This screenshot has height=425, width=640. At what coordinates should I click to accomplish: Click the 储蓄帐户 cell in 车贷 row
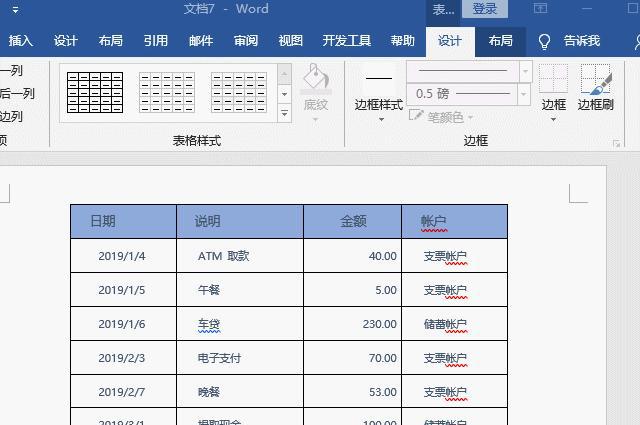455,324
